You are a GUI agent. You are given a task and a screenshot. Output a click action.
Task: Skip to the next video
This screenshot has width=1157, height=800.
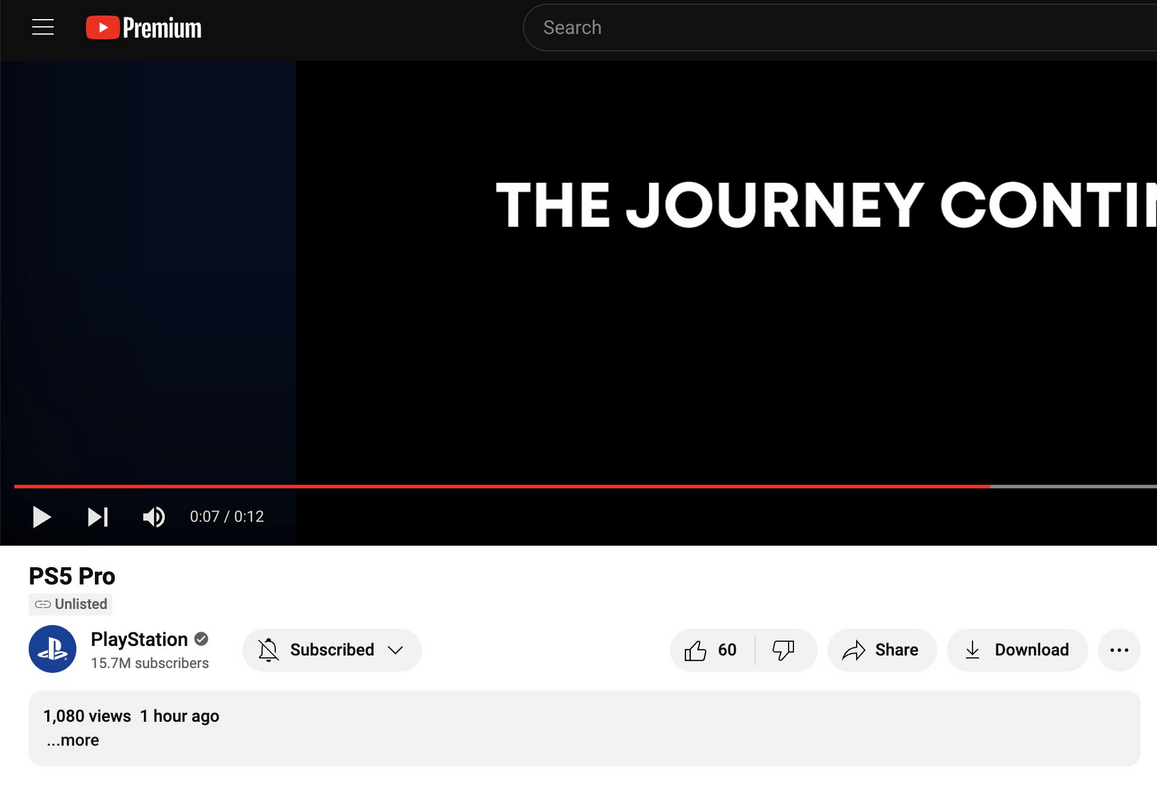[x=97, y=517]
